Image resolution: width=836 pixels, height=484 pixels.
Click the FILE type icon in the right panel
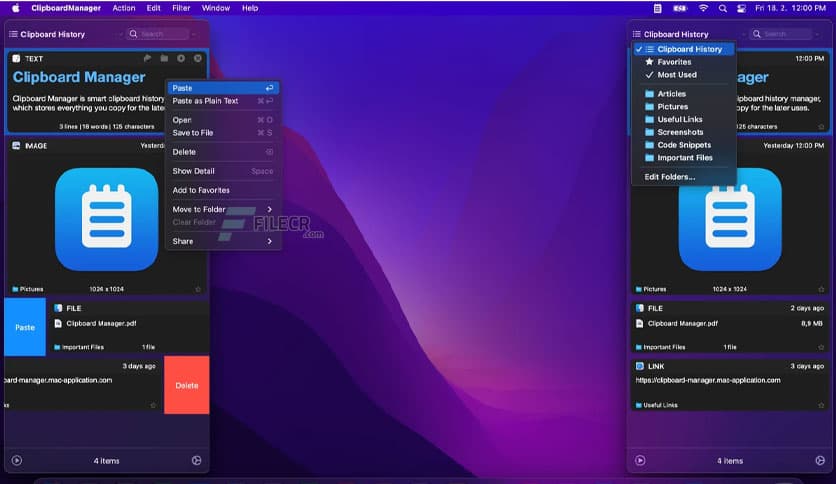(640, 308)
